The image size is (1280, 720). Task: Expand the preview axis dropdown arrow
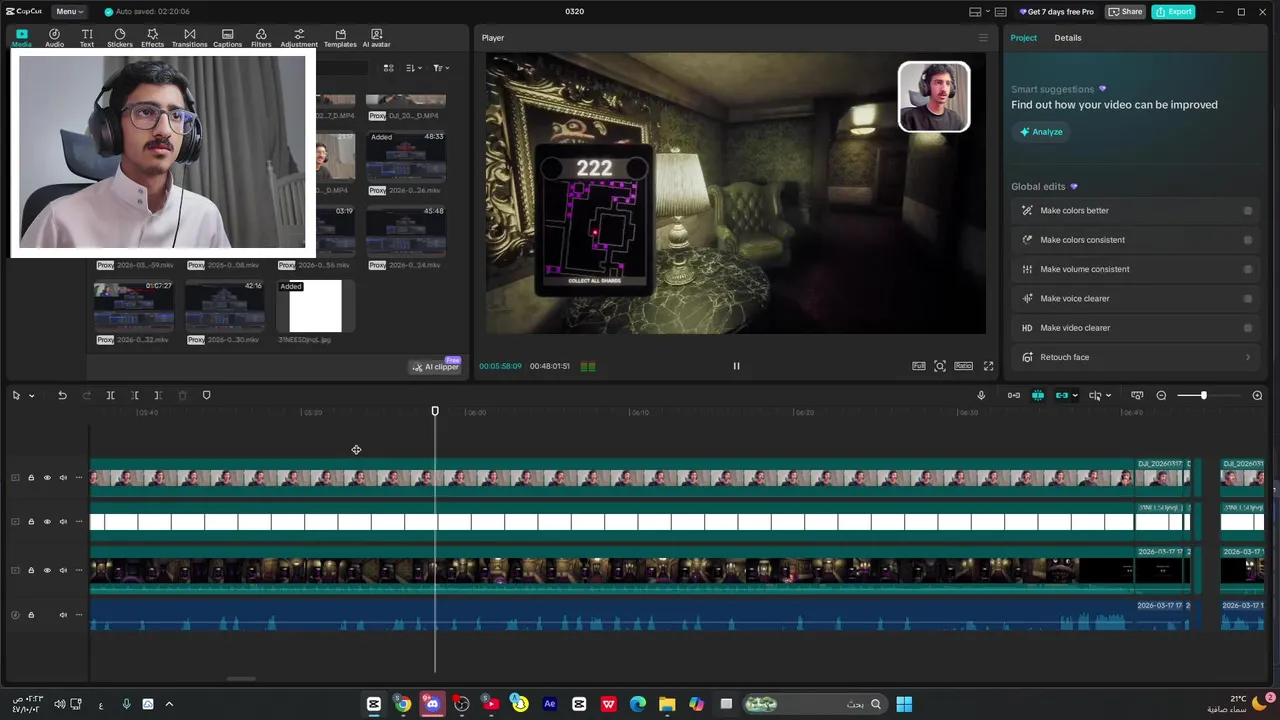[x=1108, y=396]
